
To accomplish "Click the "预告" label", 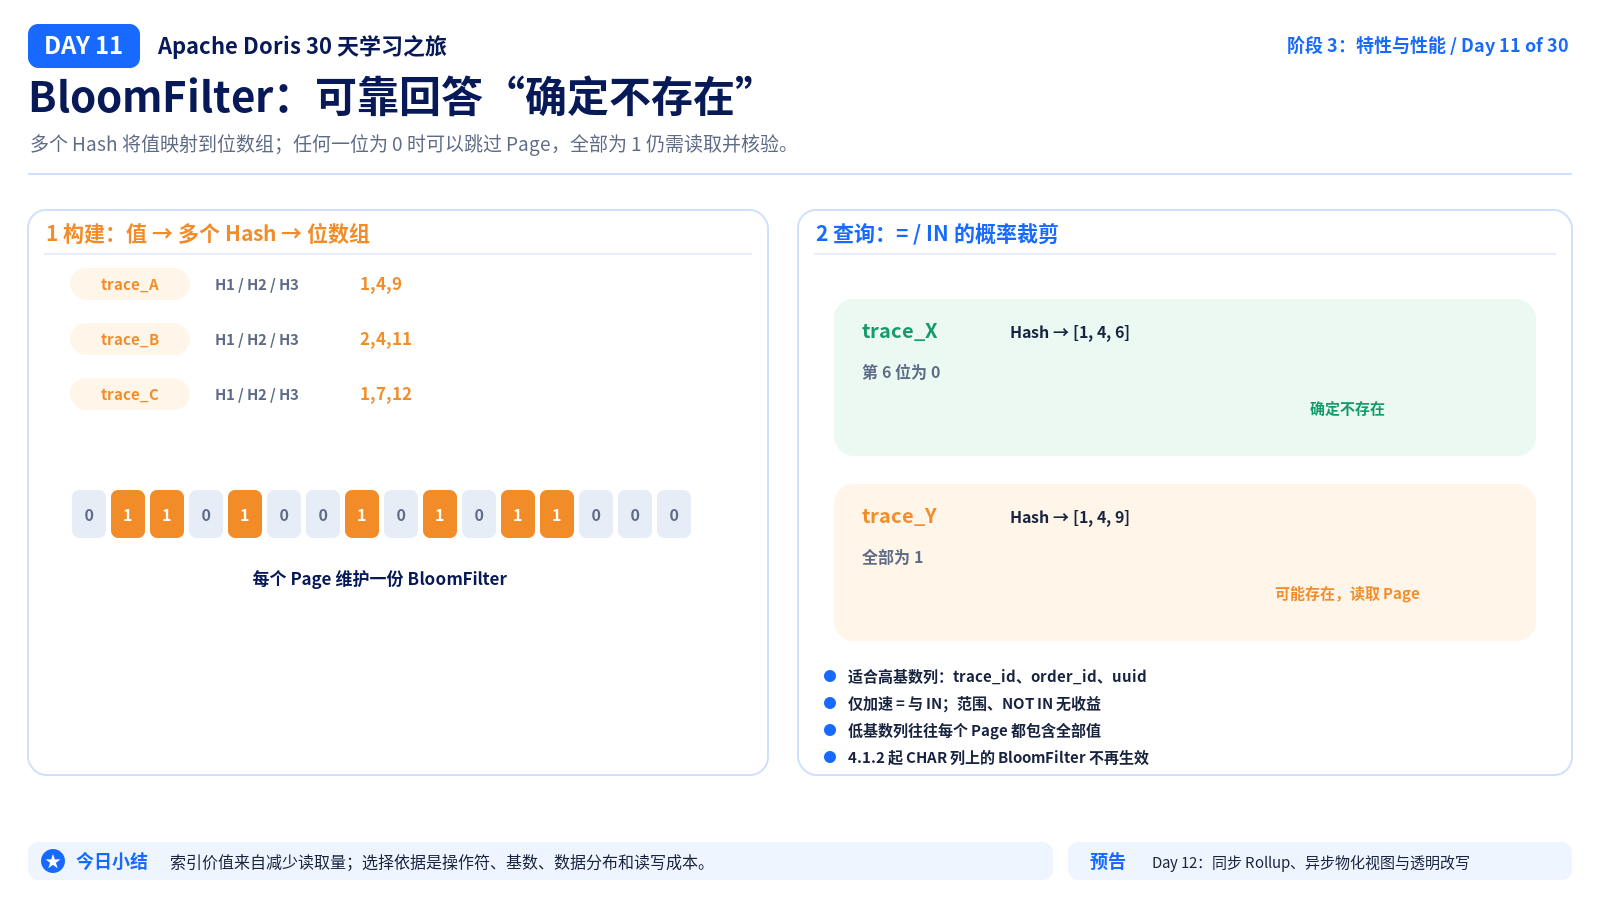I will (x=1108, y=861).
